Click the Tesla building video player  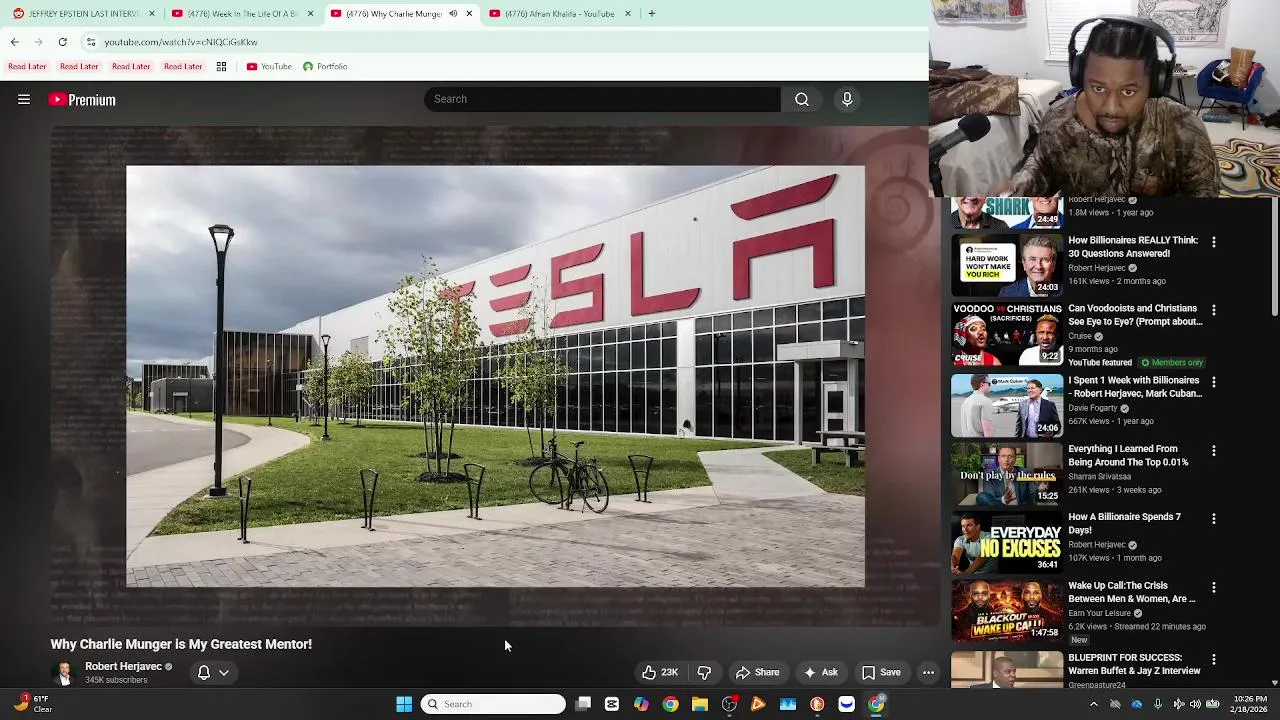tap(495, 376)
